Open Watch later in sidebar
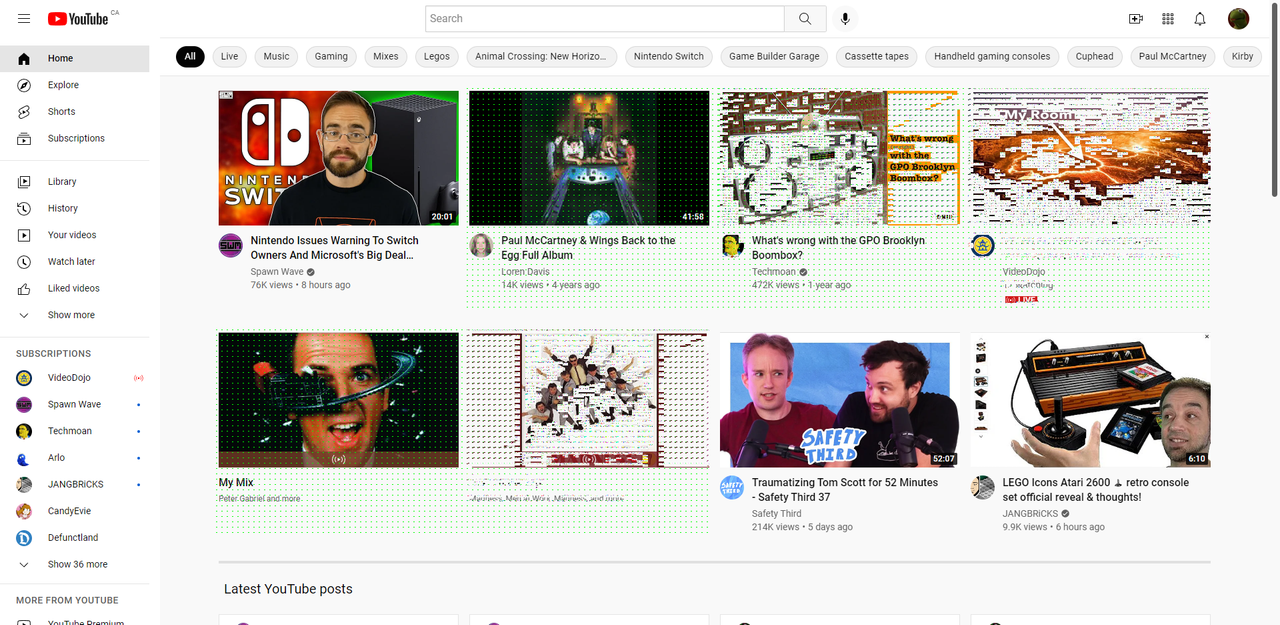 [x=75, y=261]
